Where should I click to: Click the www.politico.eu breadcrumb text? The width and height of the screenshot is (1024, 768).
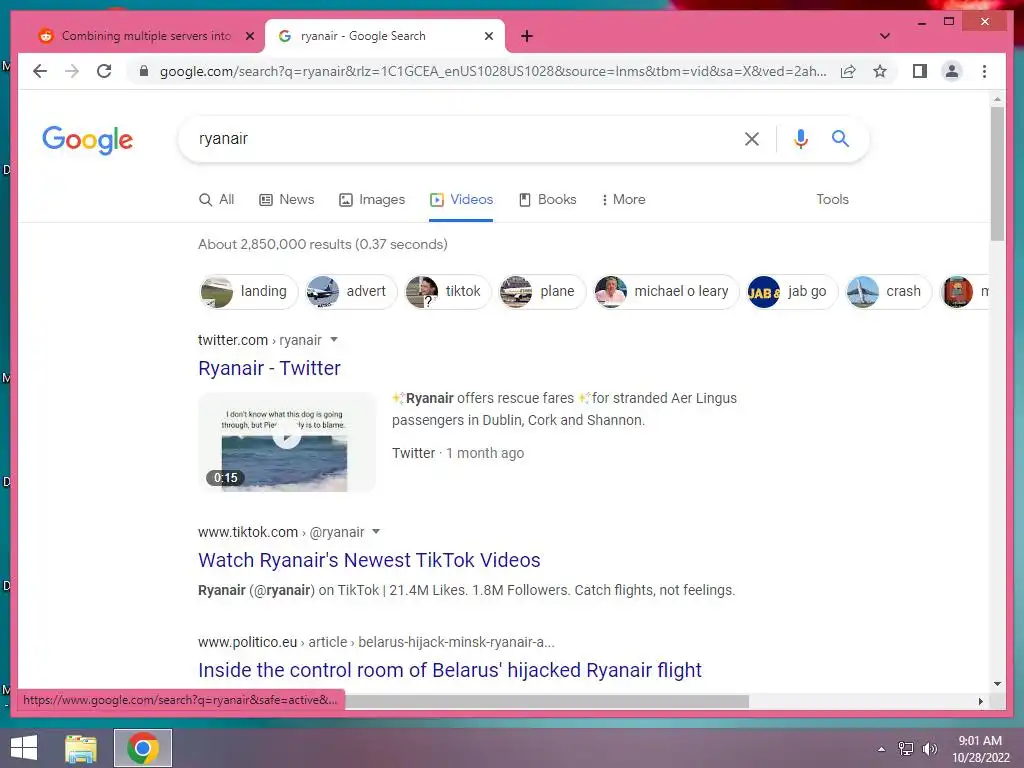(x=248, y=642)
